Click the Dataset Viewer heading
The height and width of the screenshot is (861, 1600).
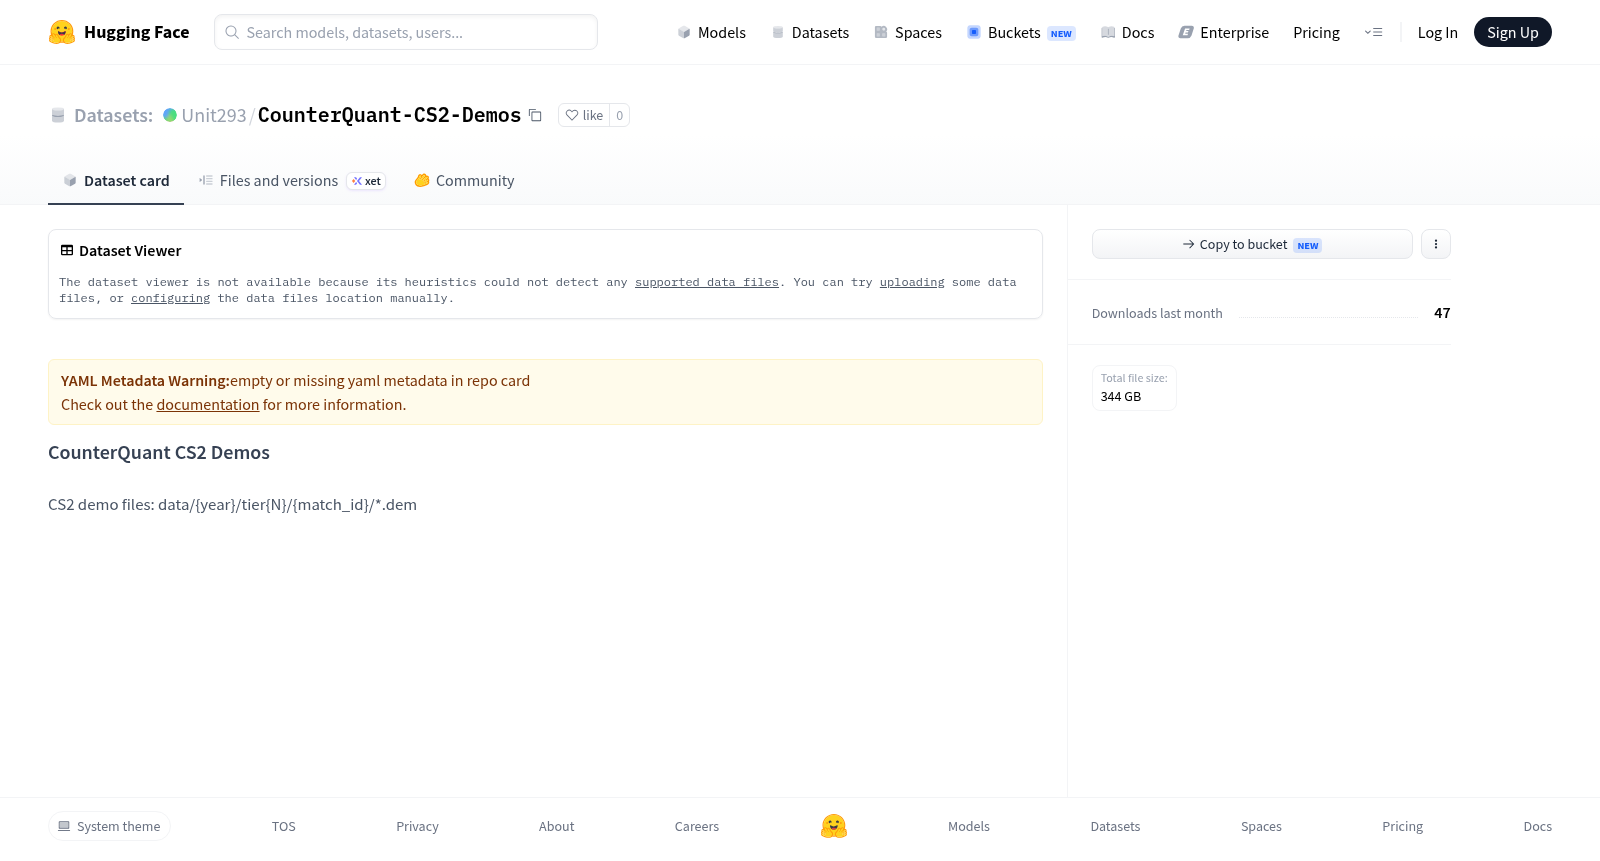coord(130,250)
